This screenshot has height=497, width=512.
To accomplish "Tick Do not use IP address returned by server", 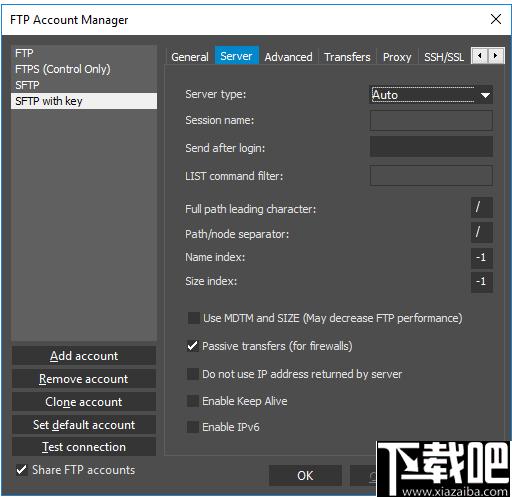I will pos(193,374).
